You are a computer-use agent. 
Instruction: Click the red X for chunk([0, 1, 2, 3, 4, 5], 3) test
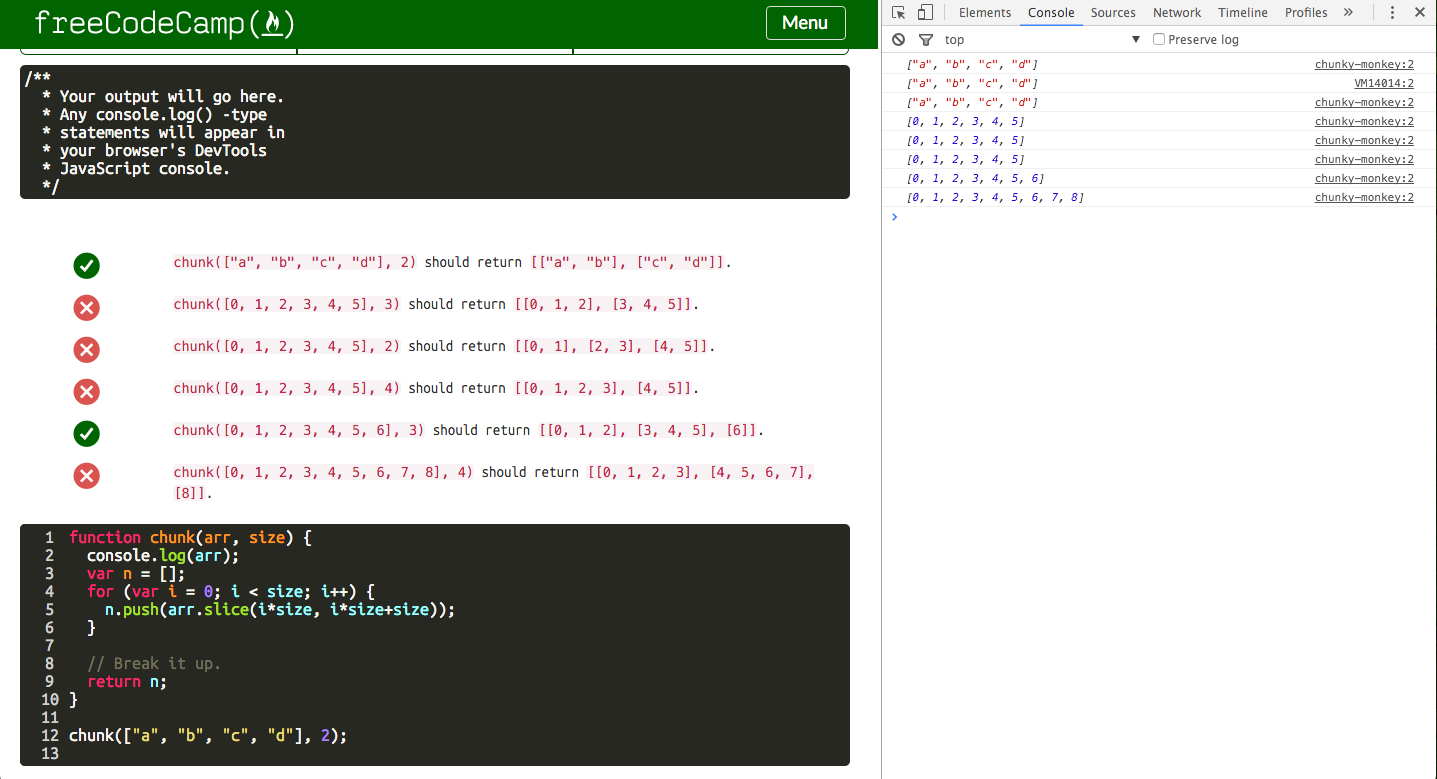[86, 307]
